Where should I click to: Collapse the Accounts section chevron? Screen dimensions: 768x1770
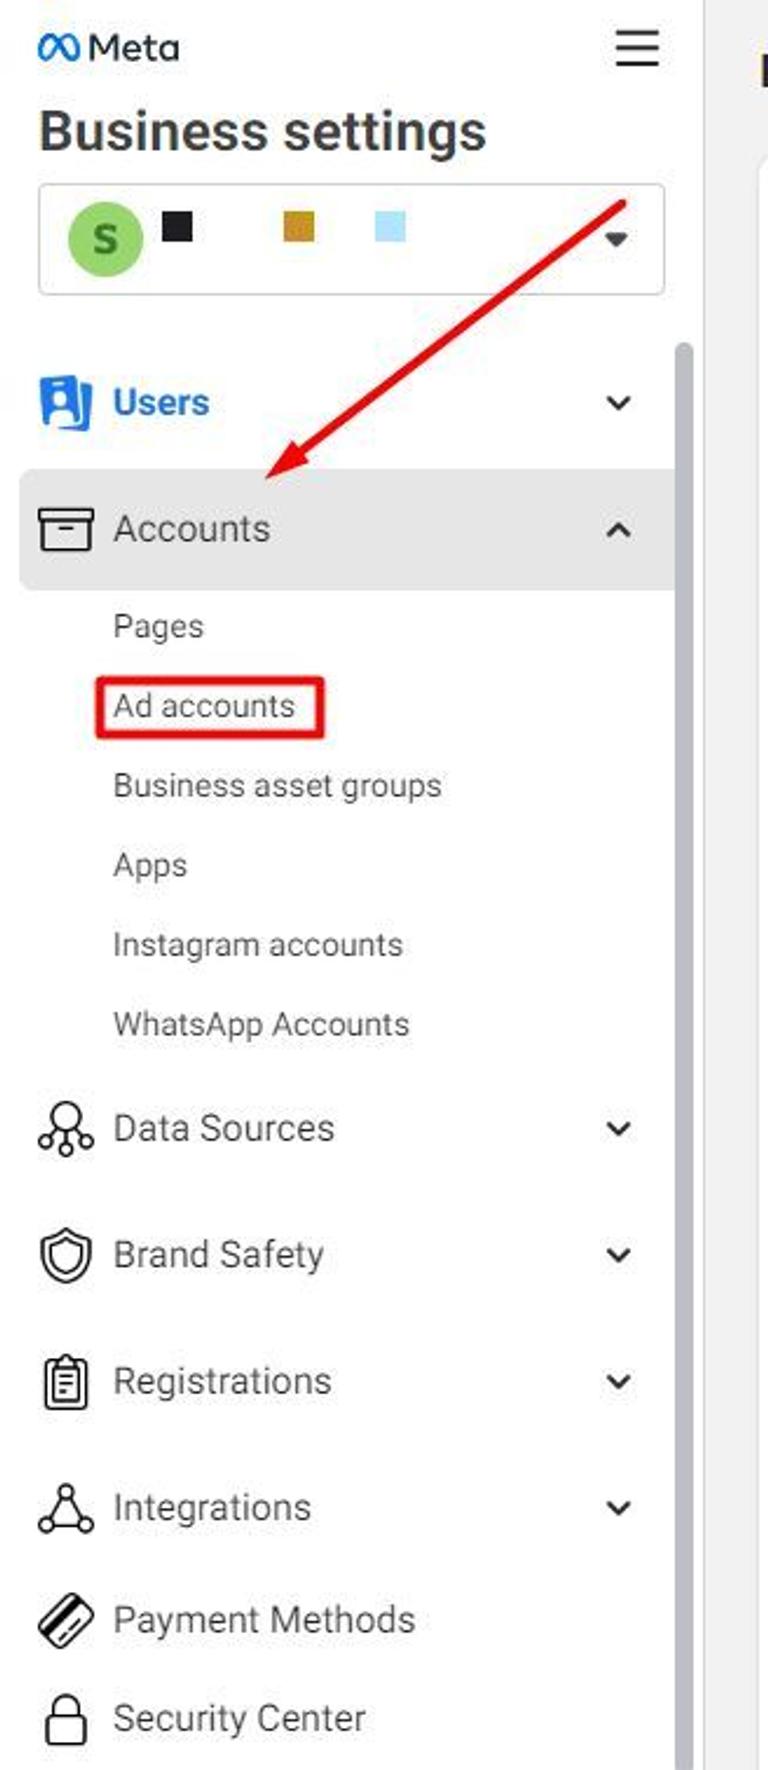(x=619, y=529)
